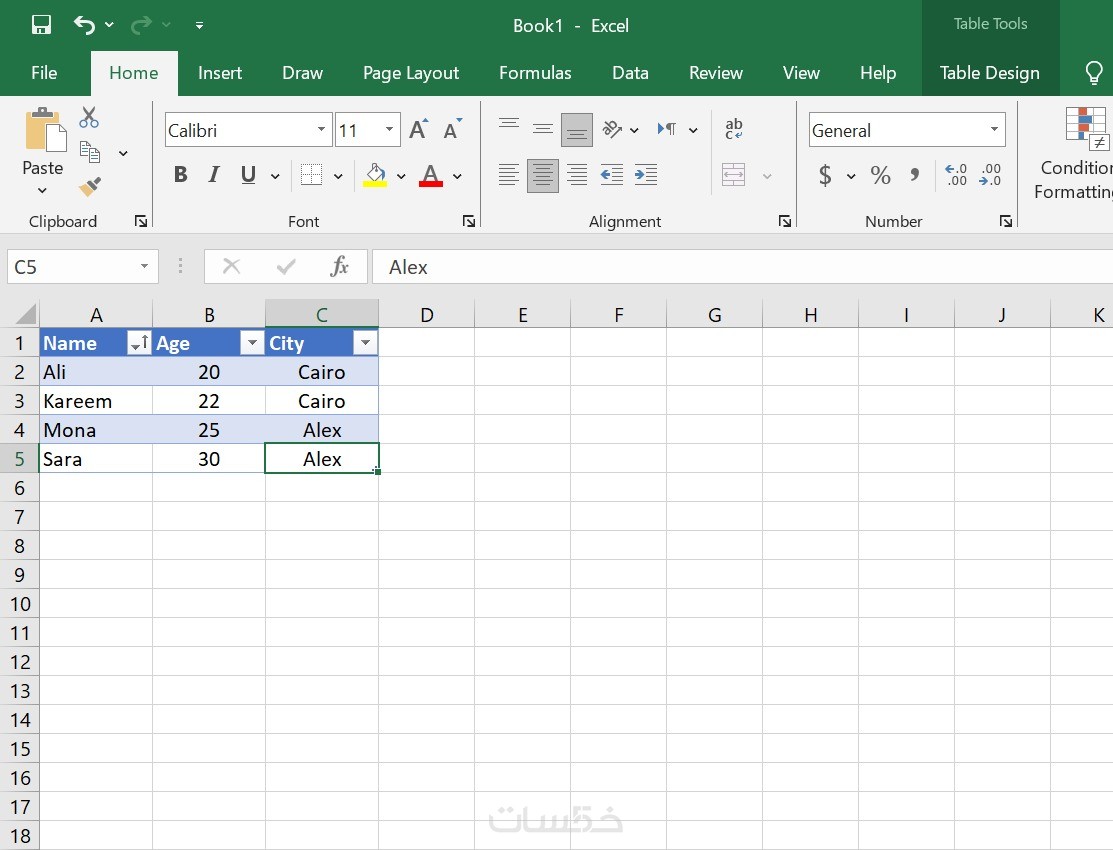Toggle Center horizontal alignment
This screenshot has height=850, width=1113.
(542, 175)
